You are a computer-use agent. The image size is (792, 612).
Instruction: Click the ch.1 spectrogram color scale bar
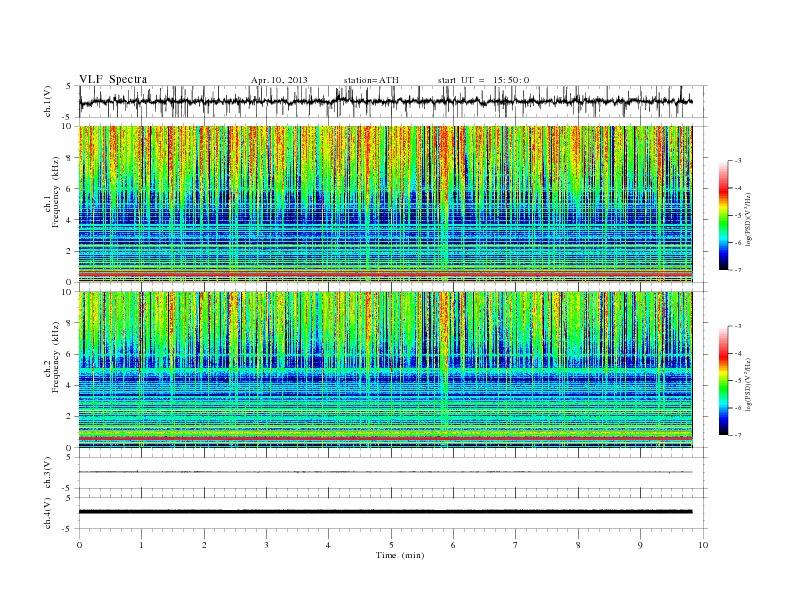click(x=723, y=215)
